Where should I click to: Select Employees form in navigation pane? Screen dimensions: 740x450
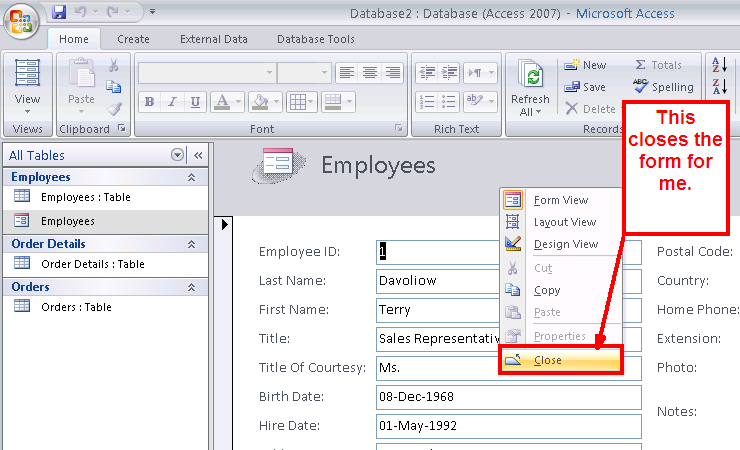point(106,221)
